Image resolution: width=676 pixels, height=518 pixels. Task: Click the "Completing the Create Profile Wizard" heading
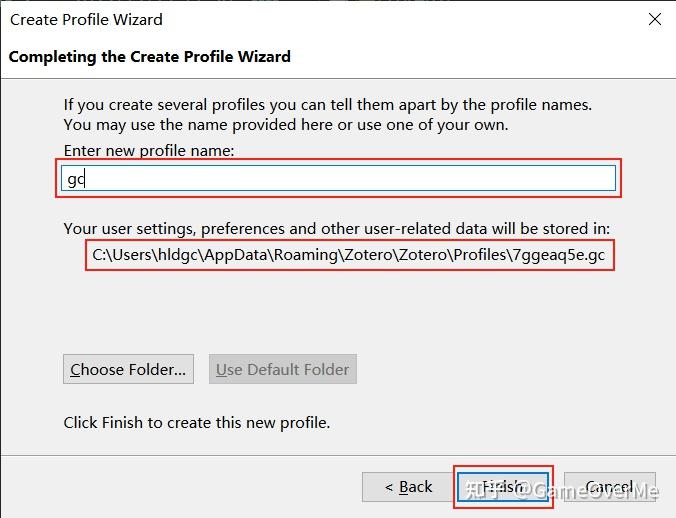150,56
